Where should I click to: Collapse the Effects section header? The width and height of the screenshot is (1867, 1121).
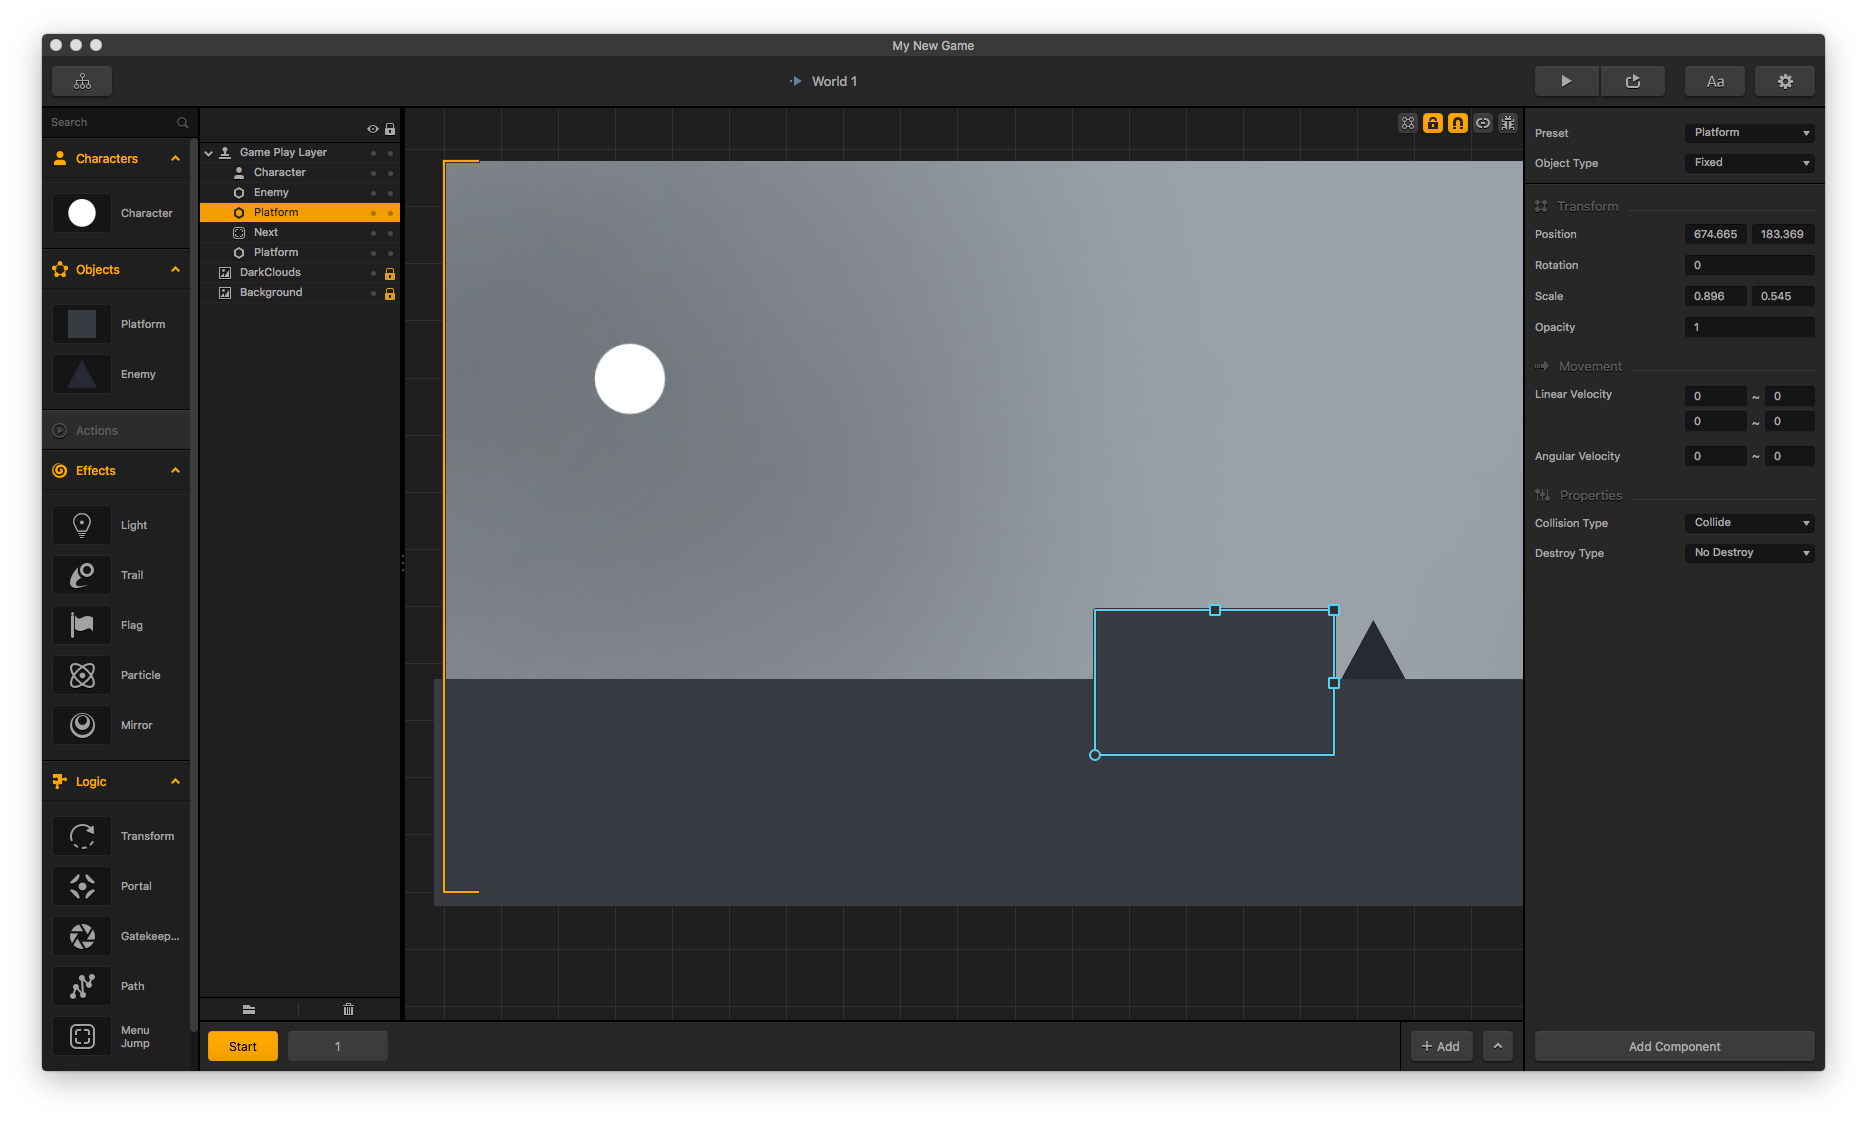(175, 471)
